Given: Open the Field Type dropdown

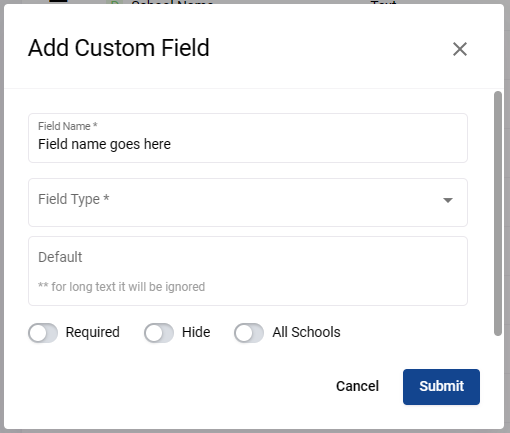Looking at the screenshot, I should (x=248, y=202).
